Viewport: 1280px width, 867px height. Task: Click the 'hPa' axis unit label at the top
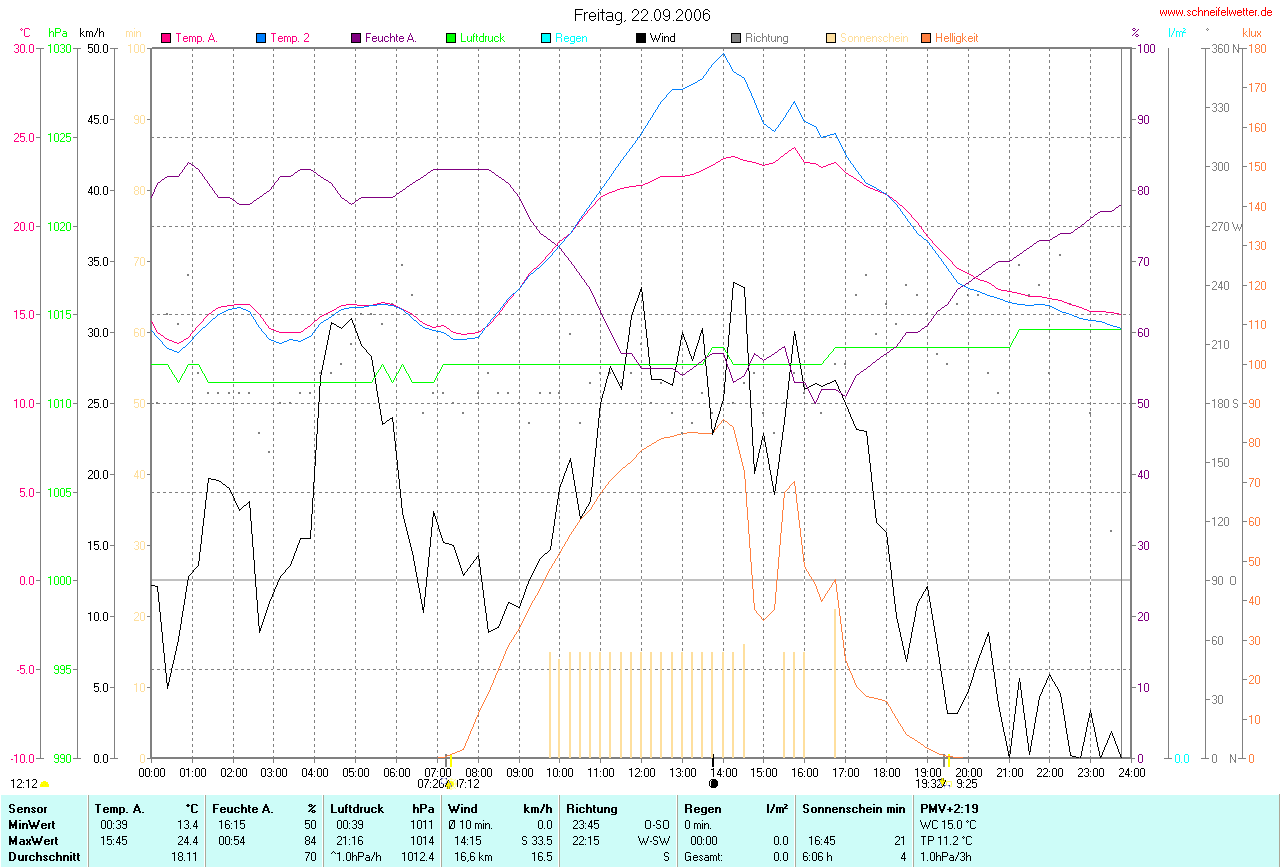[x=59, y=33]
